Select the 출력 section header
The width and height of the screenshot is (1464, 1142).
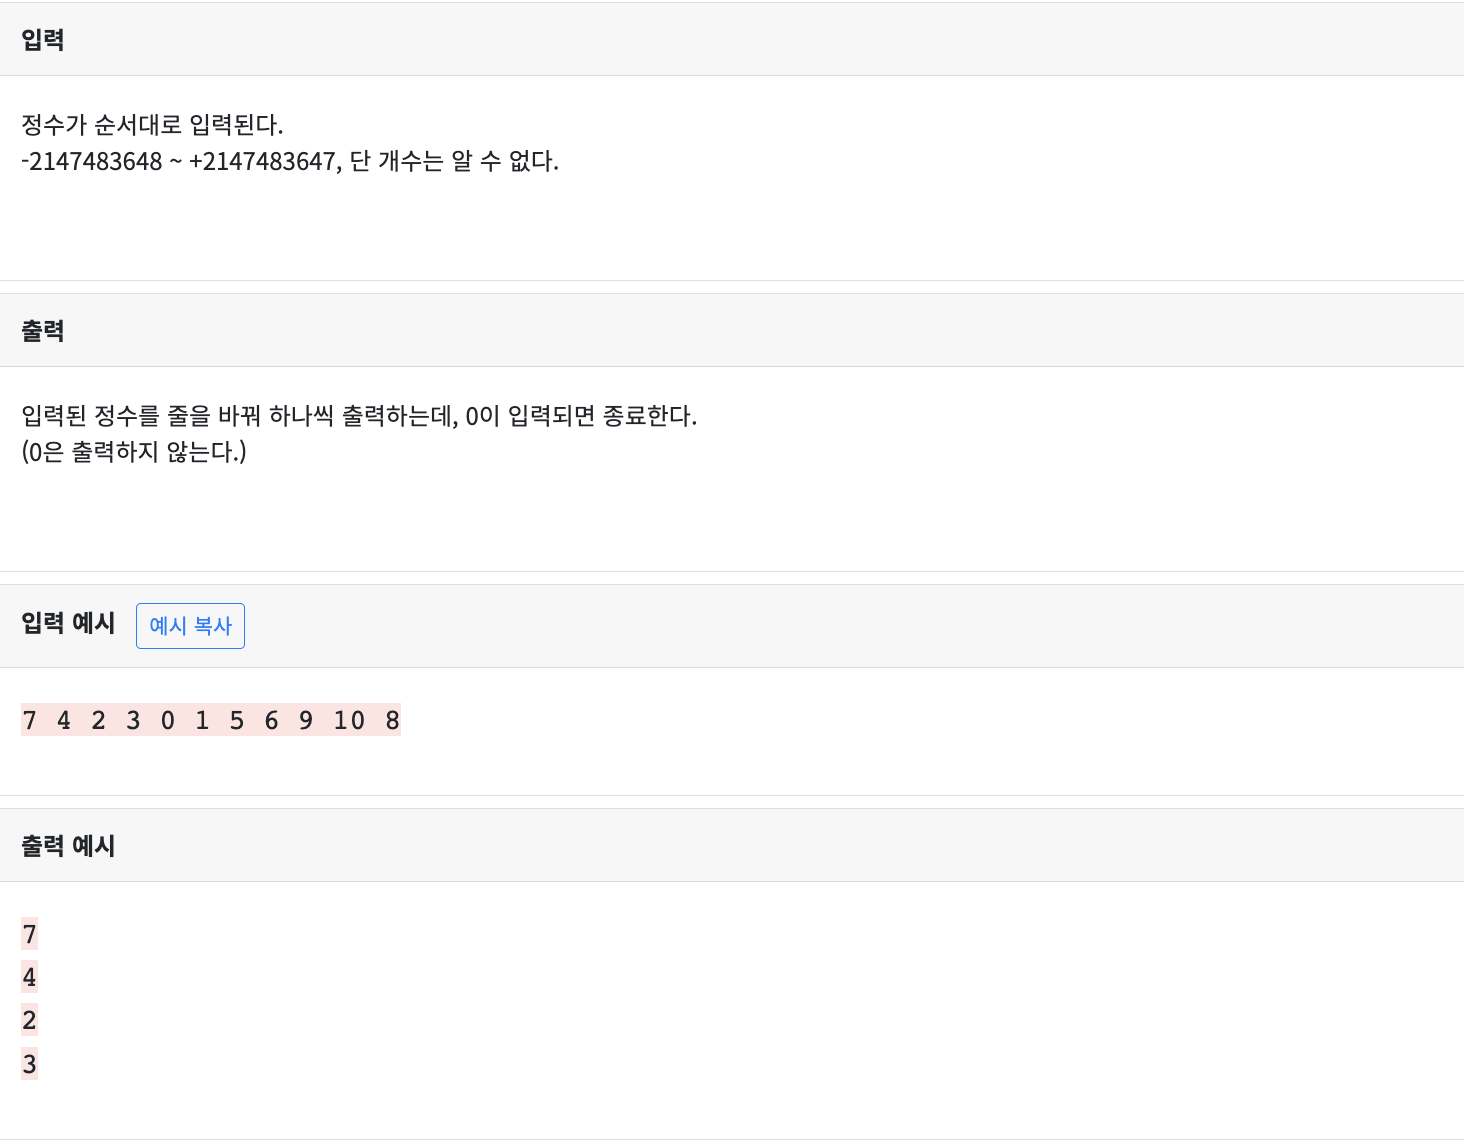[41, 330]
